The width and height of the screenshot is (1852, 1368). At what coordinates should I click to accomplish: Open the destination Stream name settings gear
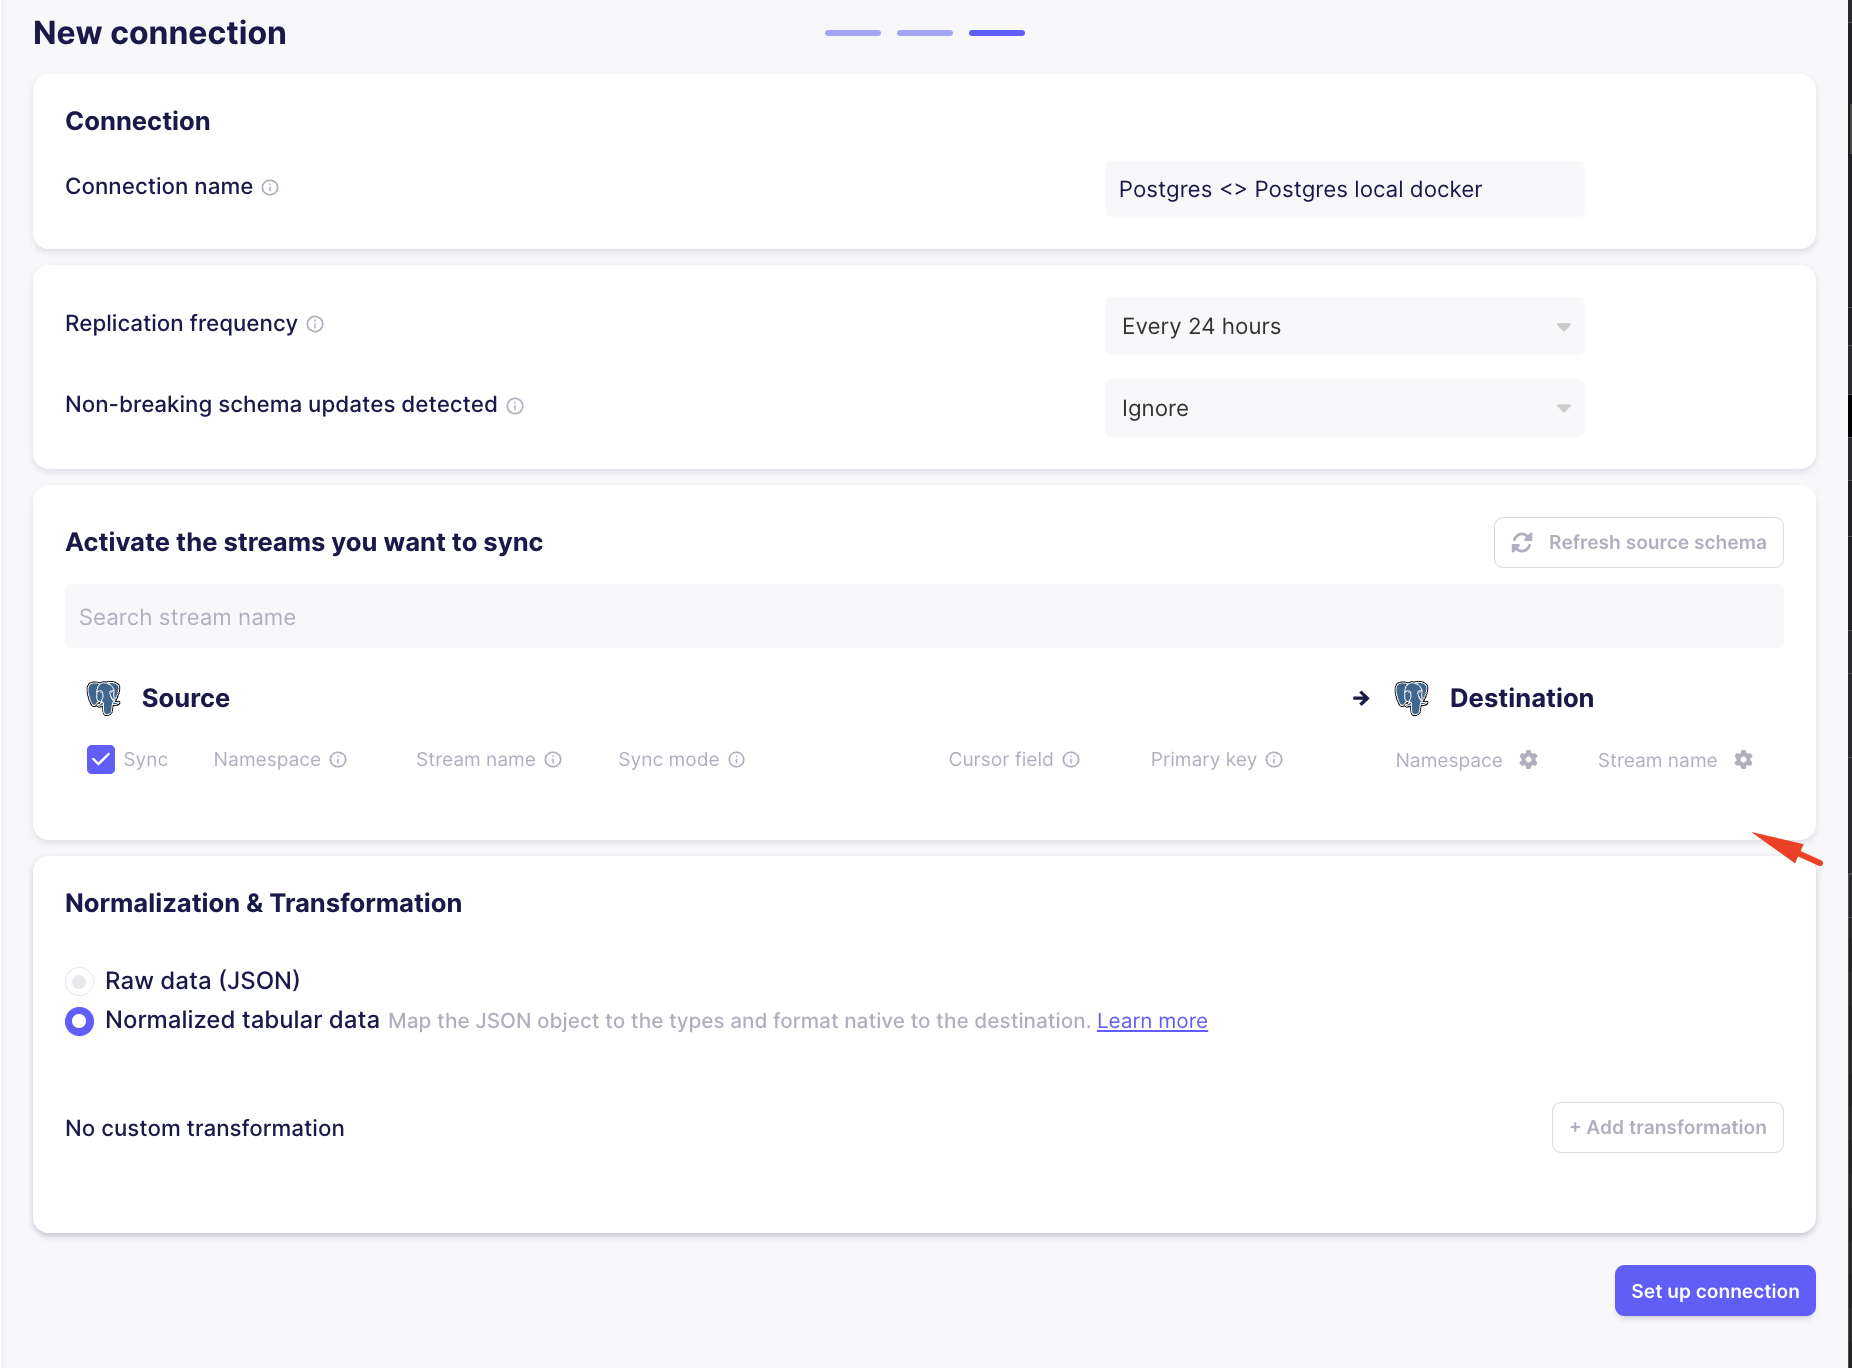1744,760
